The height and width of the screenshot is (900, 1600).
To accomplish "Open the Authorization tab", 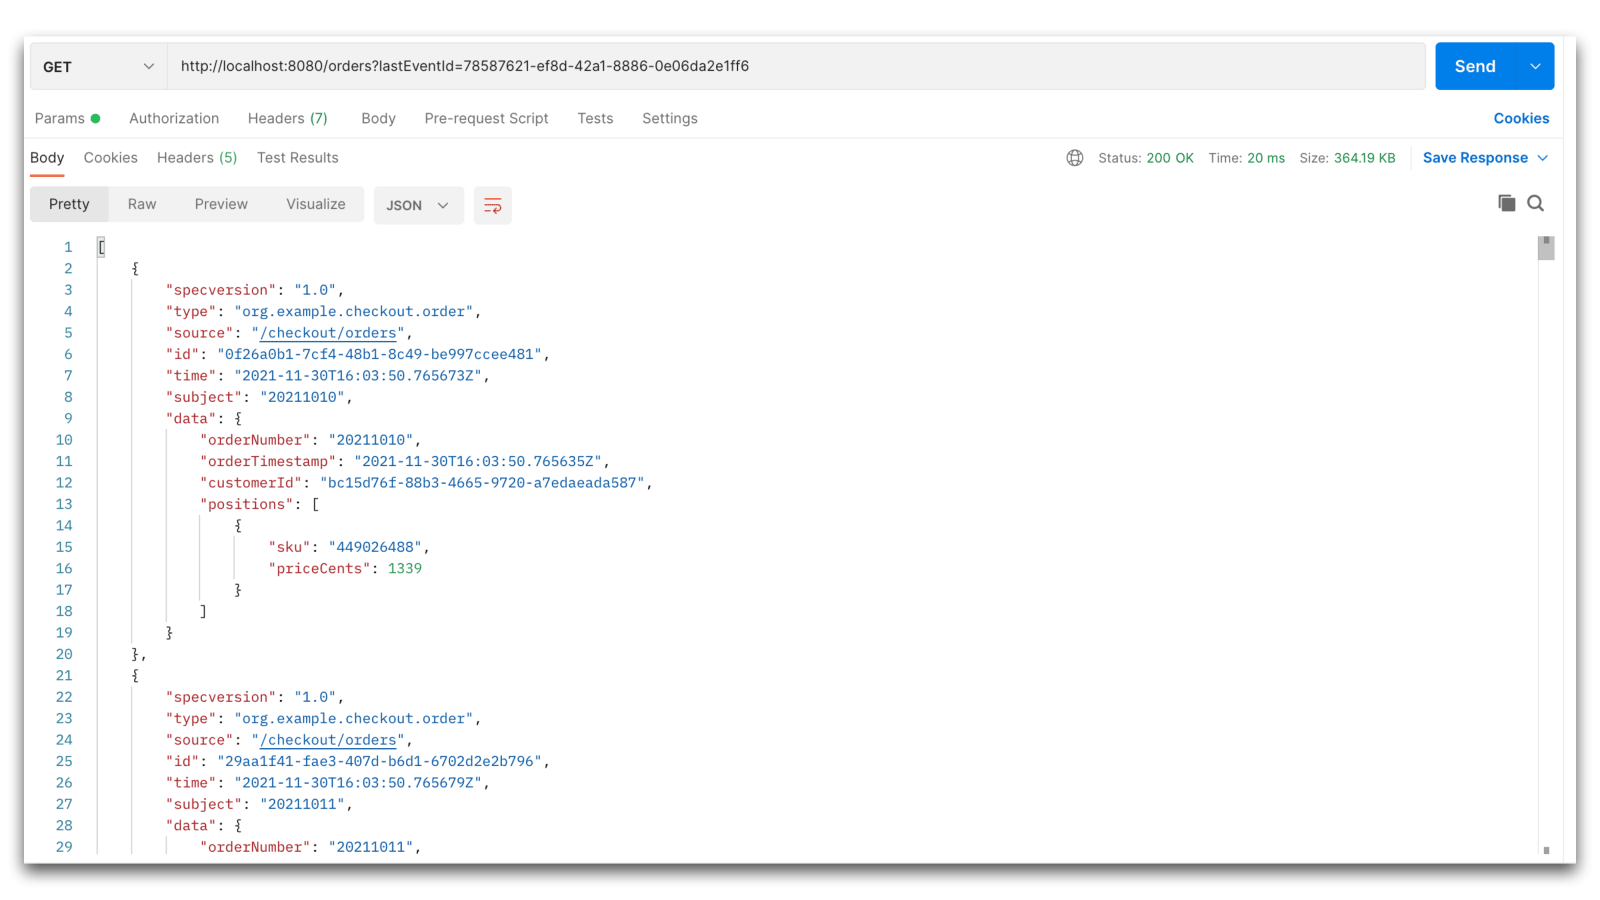I will [174, 118].
